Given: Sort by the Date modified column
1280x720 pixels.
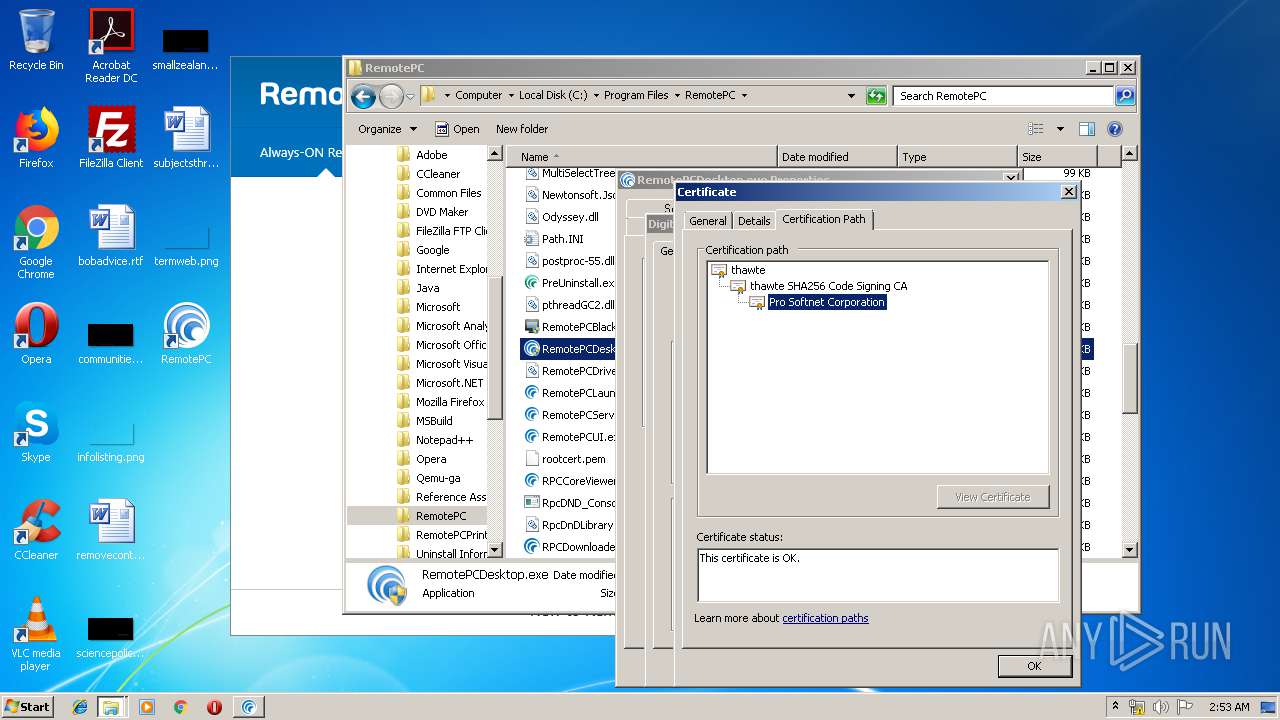Looking at the screenshot, I should (837, 157).
